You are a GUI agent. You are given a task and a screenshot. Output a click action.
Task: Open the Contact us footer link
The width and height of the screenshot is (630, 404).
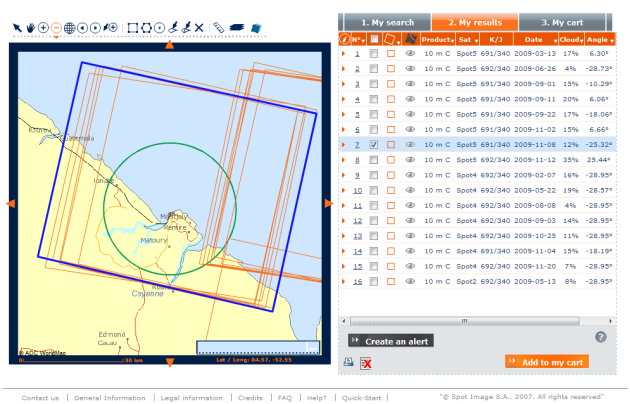point(40,398)
